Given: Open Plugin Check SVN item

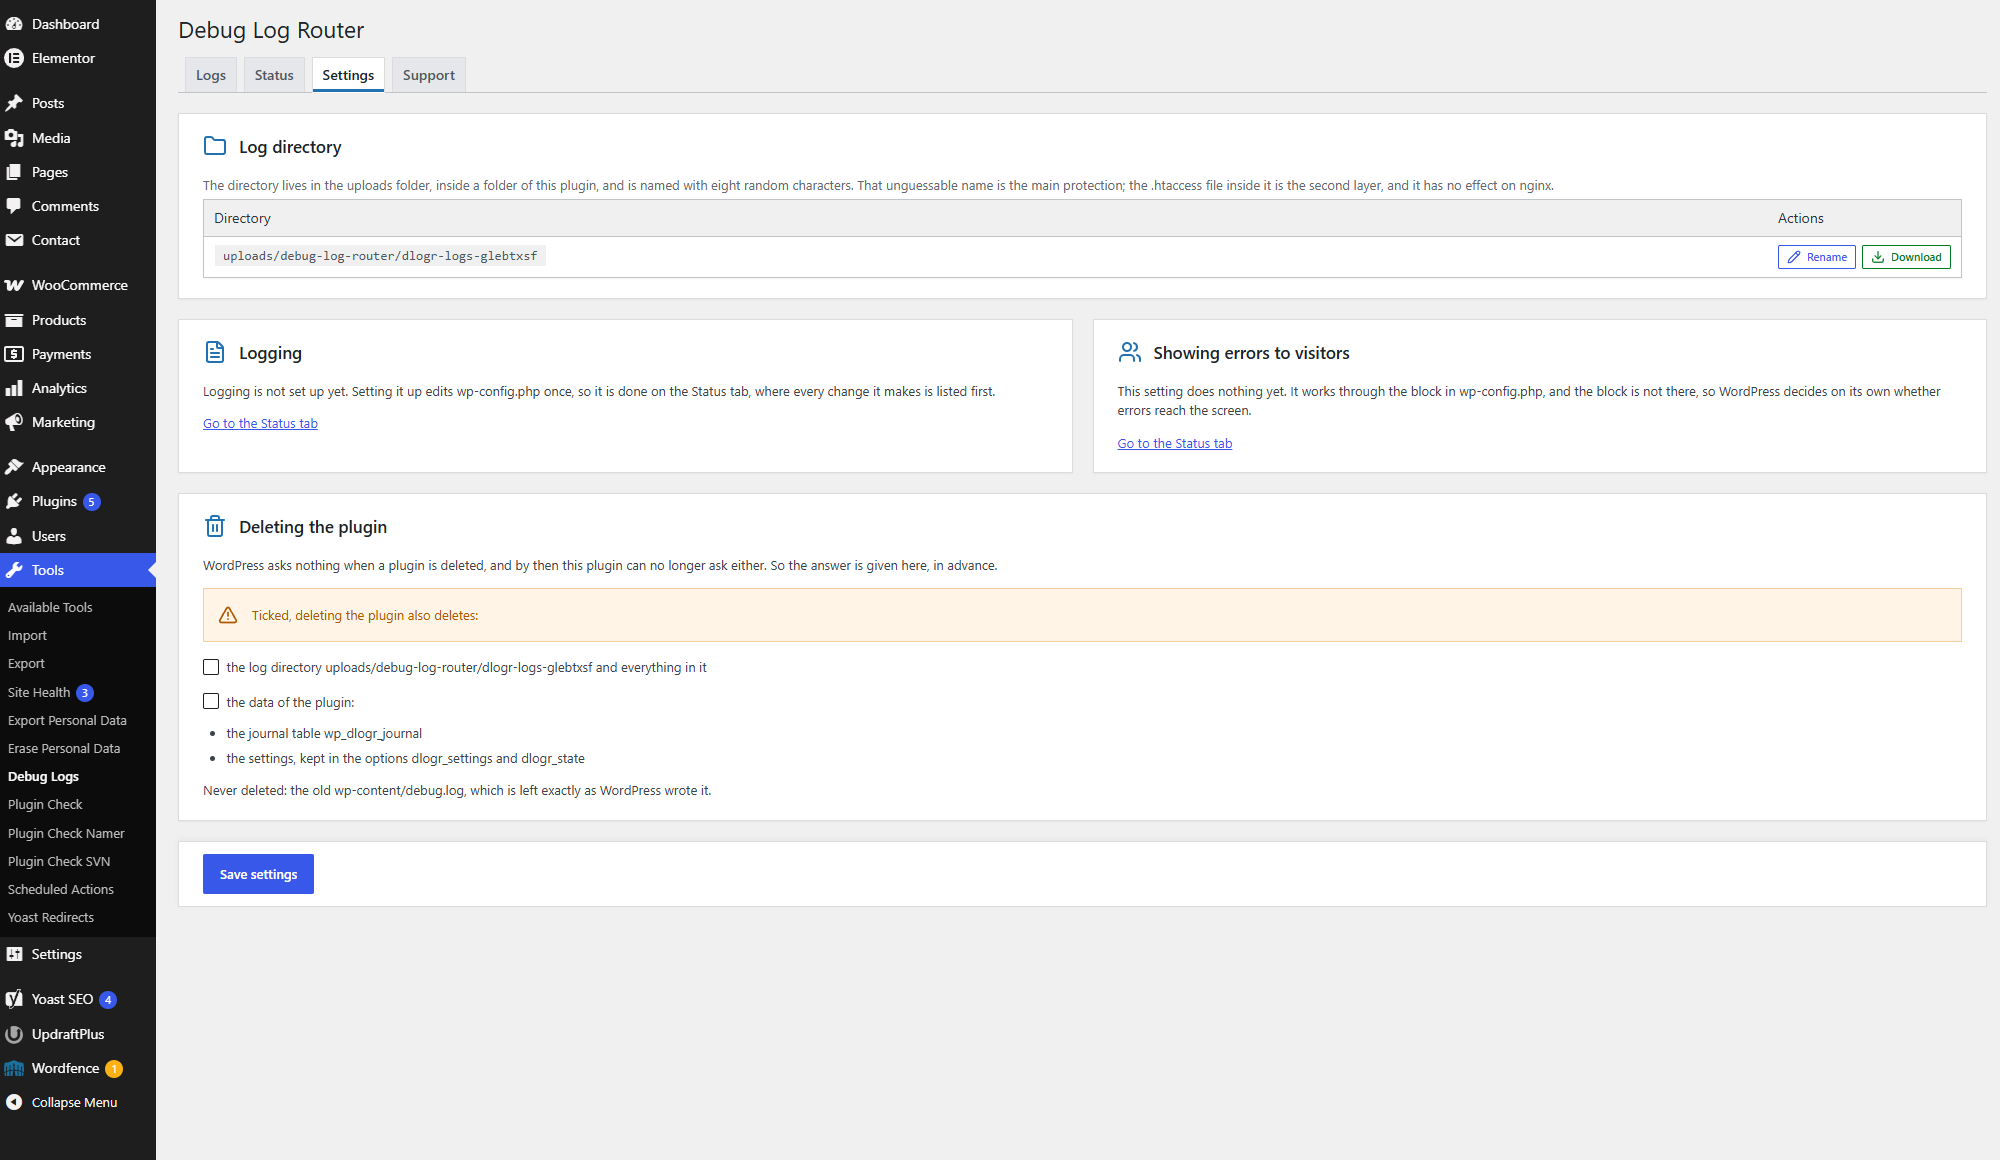Looking at the screenshot, I should (x=59, y=861).
